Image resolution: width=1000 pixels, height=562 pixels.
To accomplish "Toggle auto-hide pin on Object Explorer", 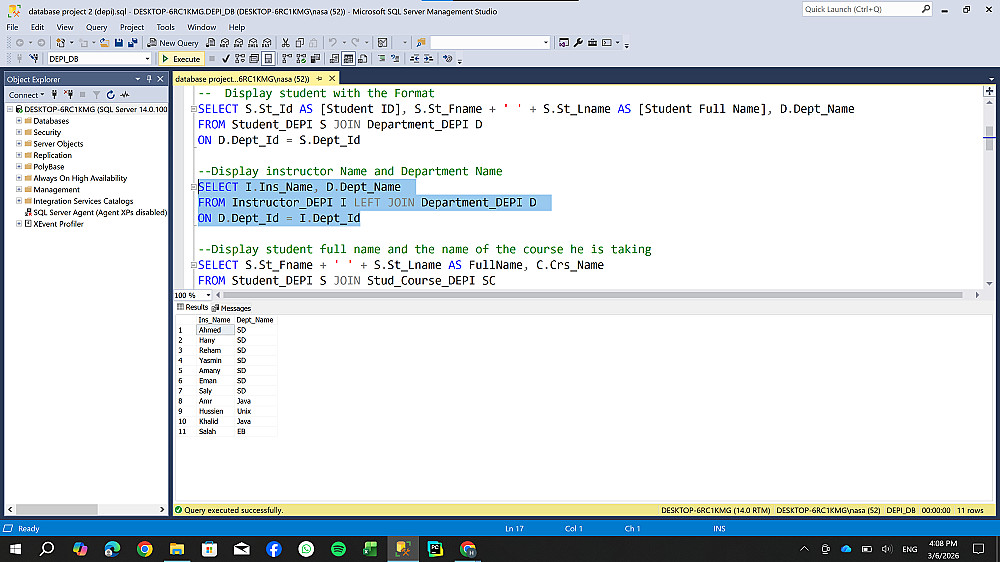I will (149, 79).
